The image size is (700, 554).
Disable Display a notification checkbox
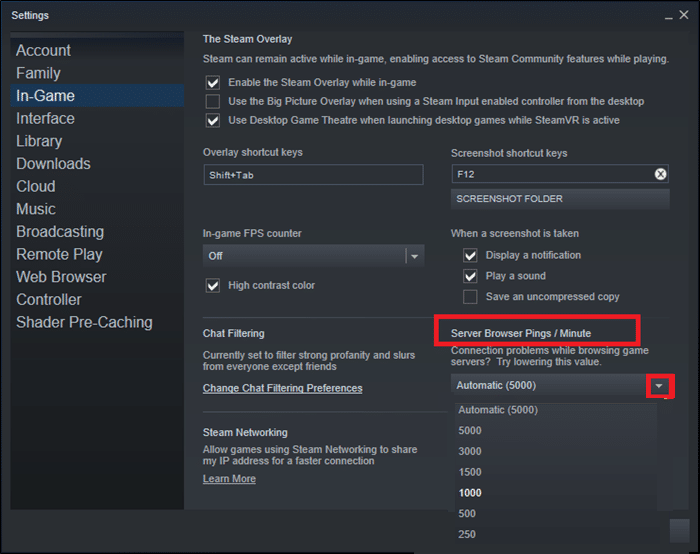pyautogui.click(x=470, y=255)
